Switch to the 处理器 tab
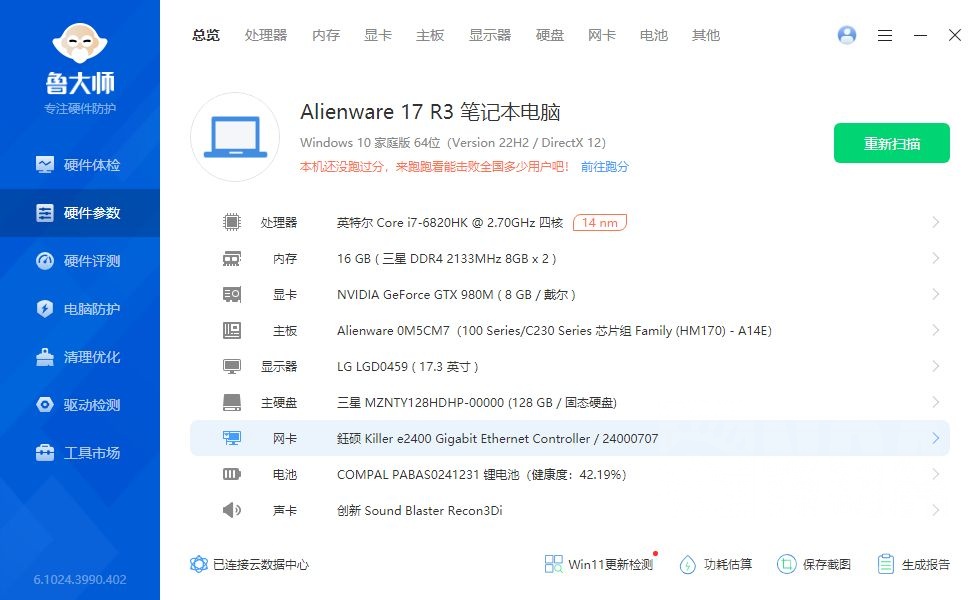The height and width of the screenshot is (600, 980). pyautogui.click(x=266, y=36)
